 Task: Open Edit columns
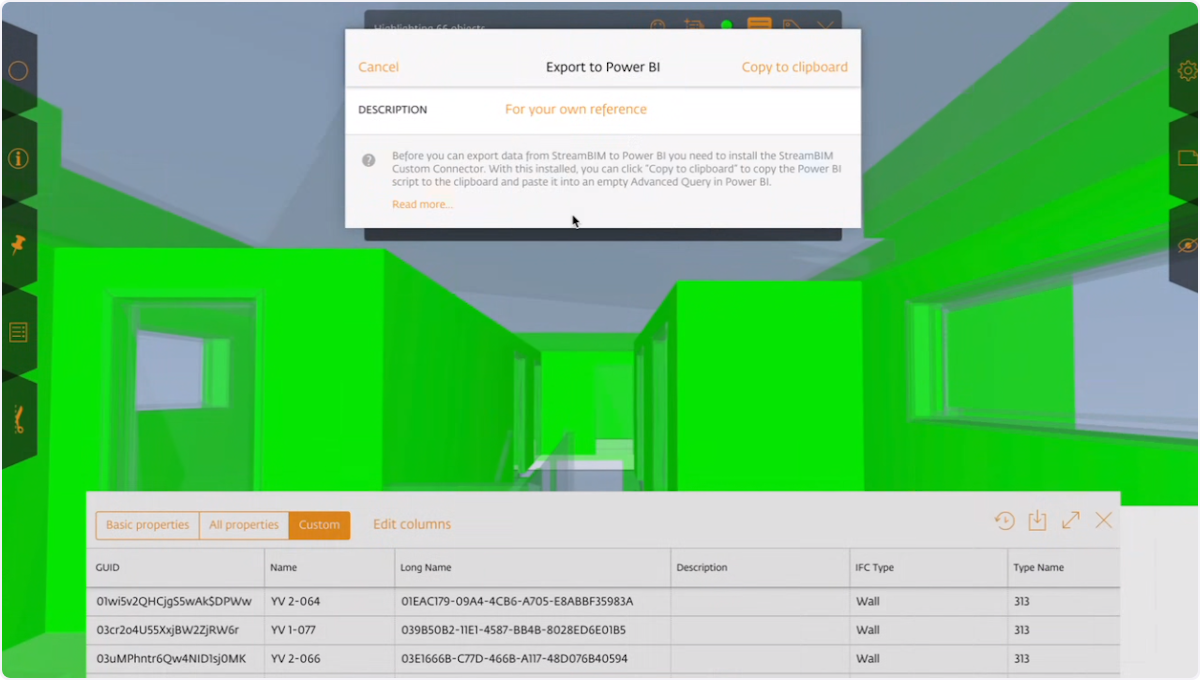point(412,524)
